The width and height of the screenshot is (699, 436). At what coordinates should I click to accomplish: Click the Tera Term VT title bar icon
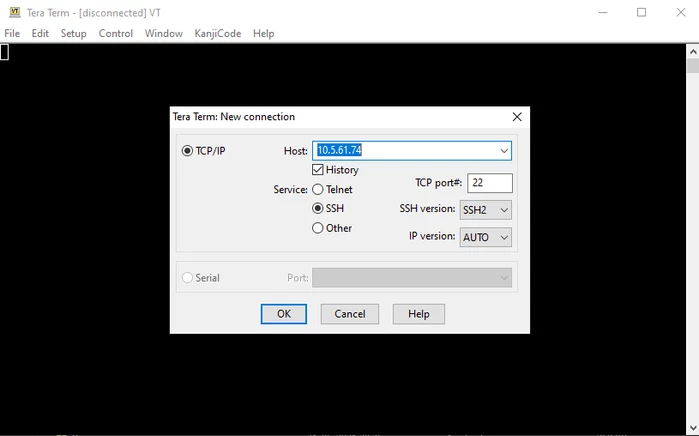tap(15, 12)
